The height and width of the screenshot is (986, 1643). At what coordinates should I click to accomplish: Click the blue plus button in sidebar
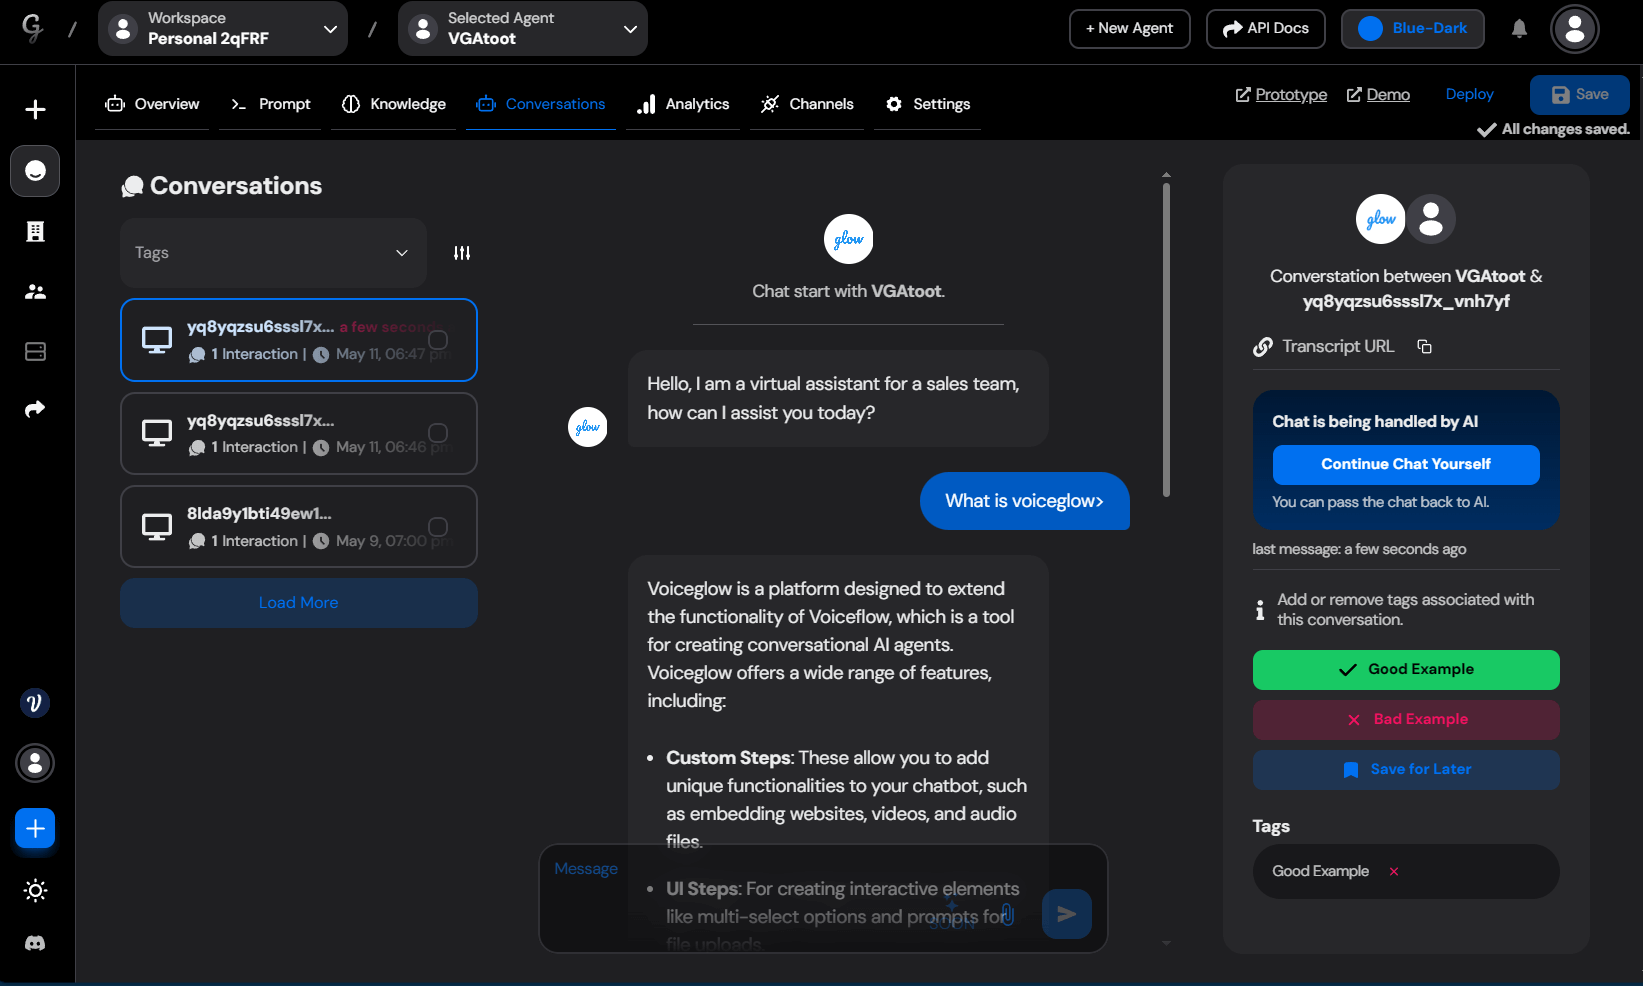pyautogui.click(x=35, y=828)
